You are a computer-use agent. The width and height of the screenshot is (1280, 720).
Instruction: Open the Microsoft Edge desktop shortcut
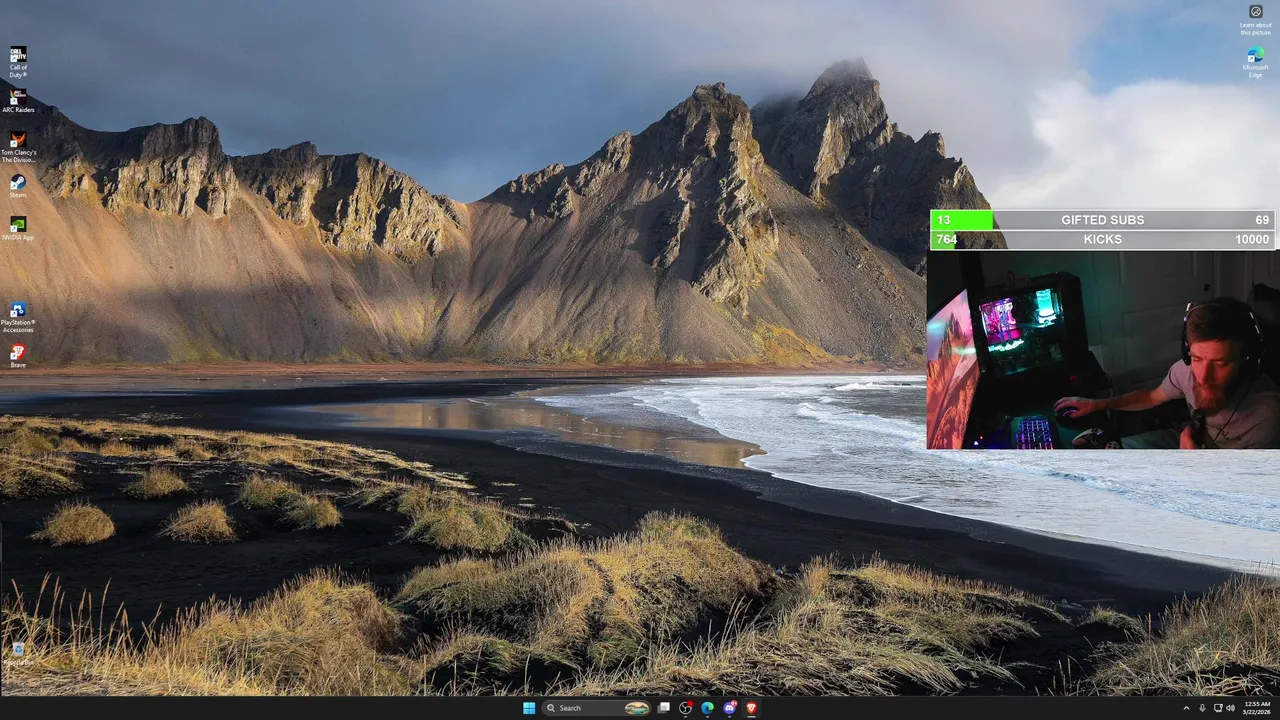pos(1256,62)
